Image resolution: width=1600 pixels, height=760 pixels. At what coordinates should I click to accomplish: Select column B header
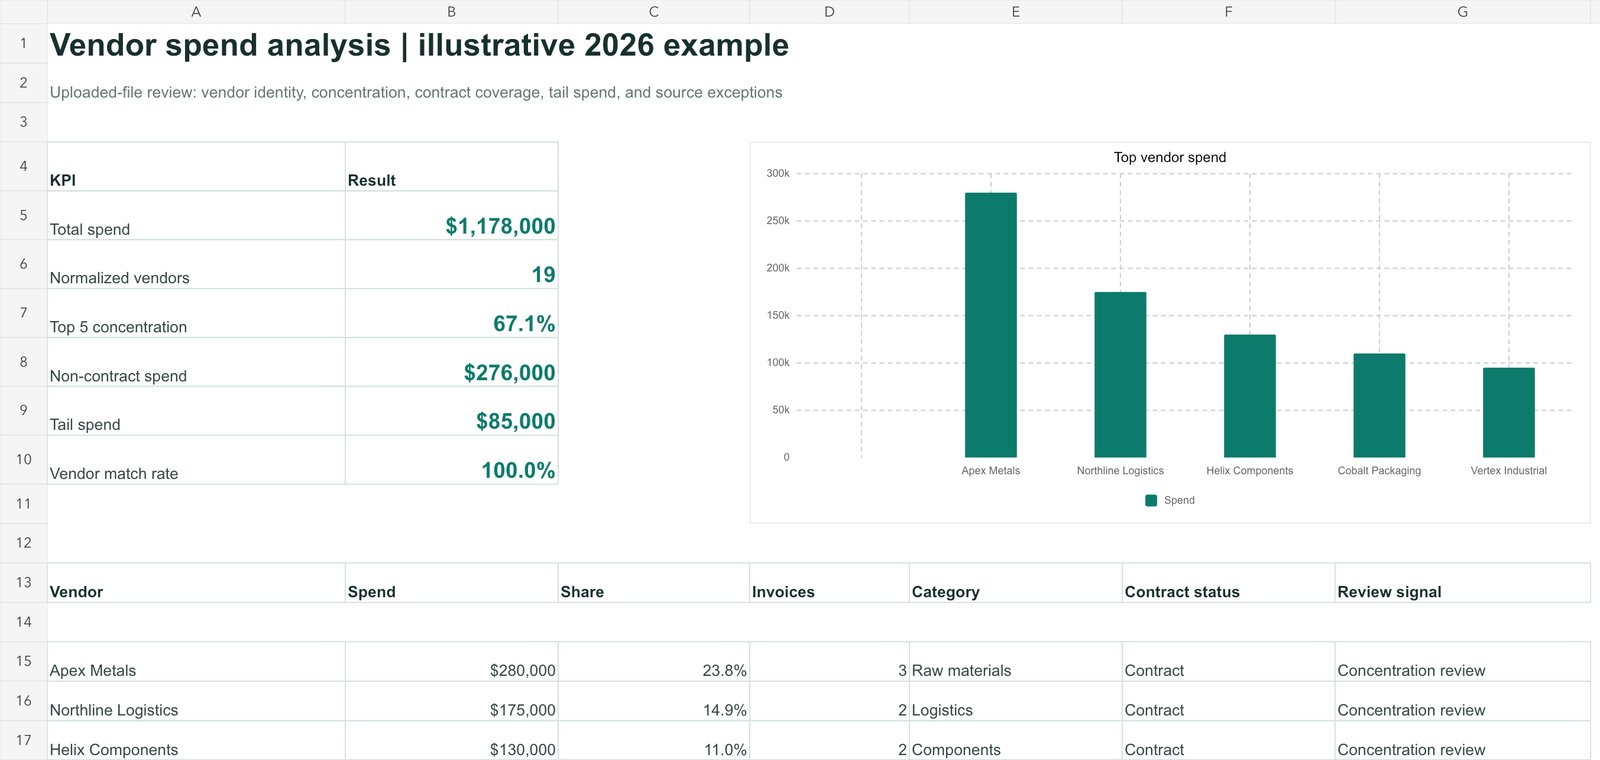[451, 12]
